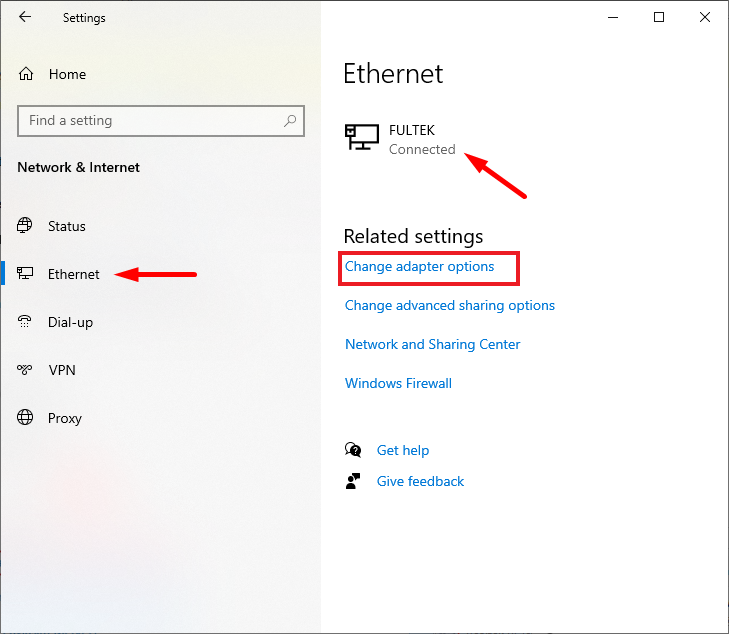The height and width of the screenshot is (634, 729).
Task: Maximize the Settings window
Action: [x=659, y=17]
